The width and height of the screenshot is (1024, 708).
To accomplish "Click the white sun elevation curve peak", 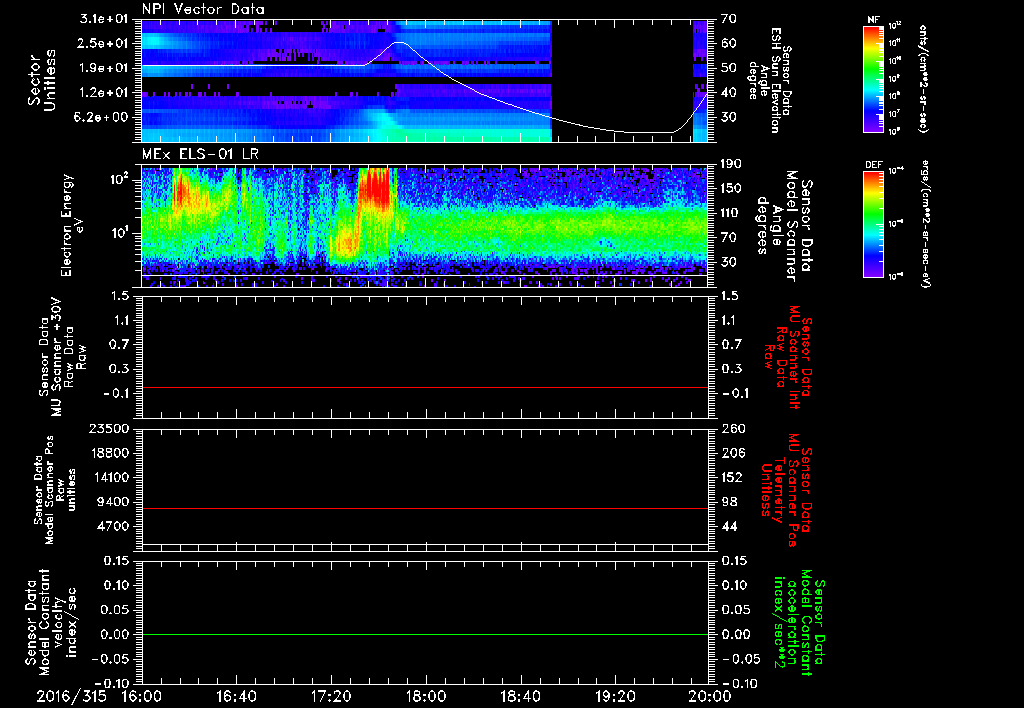I will tap(400, 42).
